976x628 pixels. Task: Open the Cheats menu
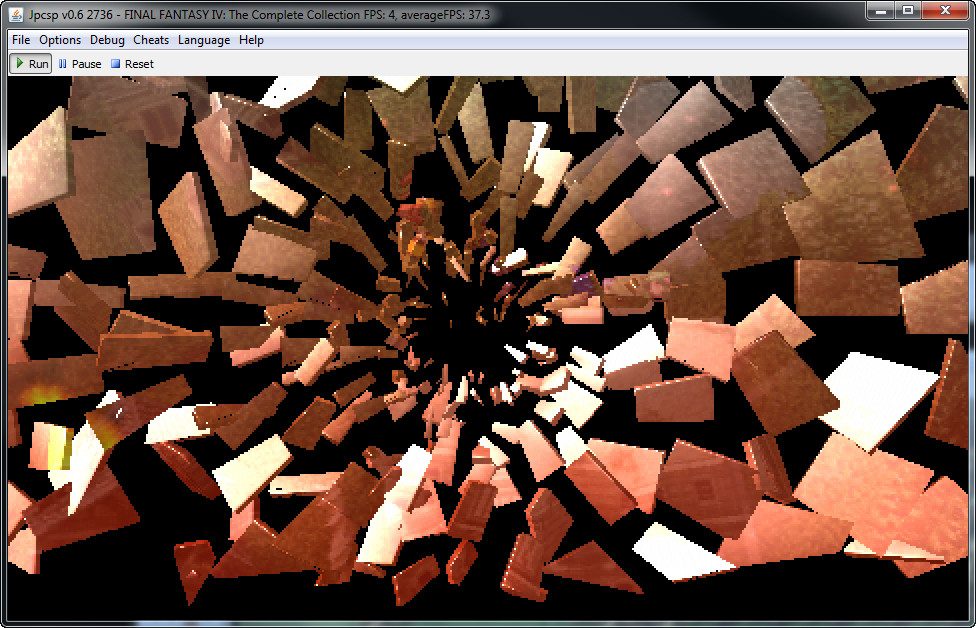(x=151, y=40)
